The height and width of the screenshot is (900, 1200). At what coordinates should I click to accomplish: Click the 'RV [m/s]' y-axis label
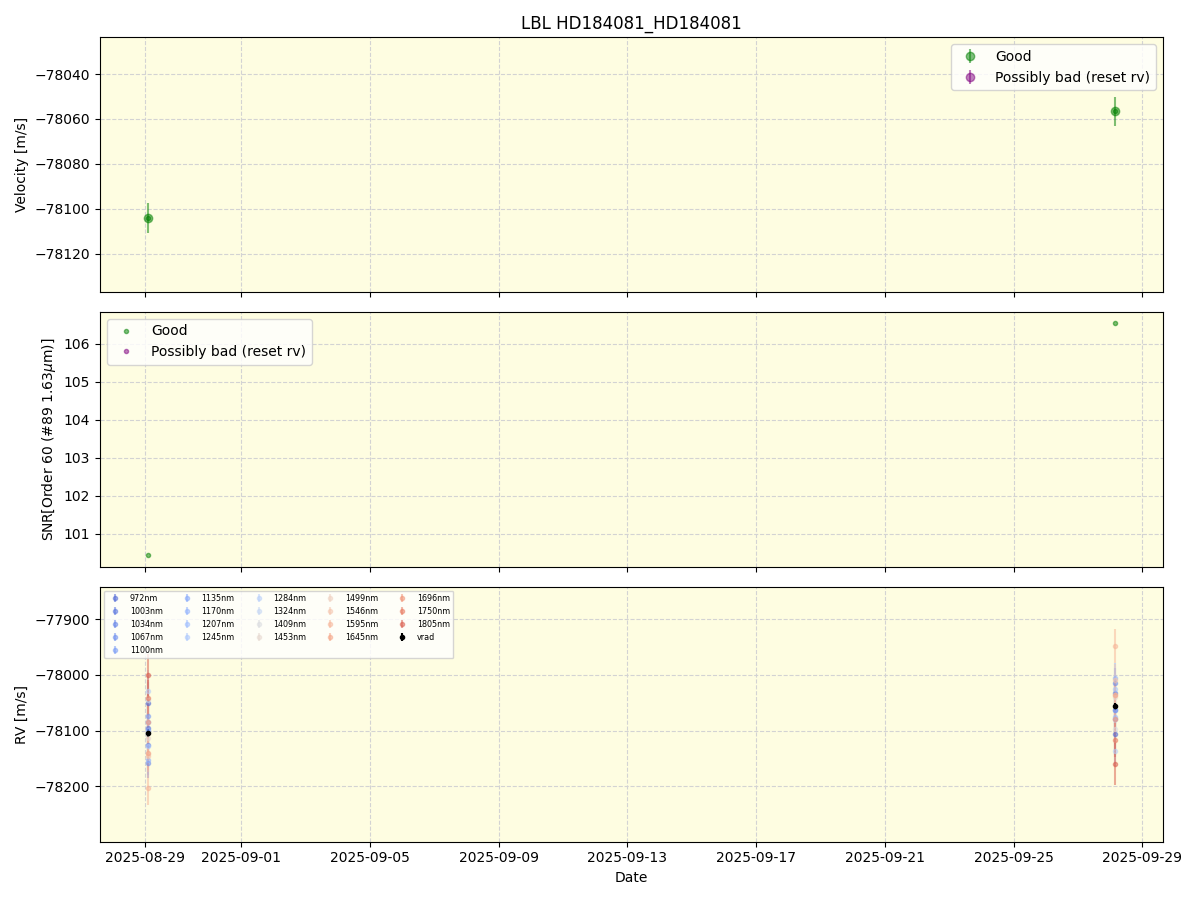click(x=21, y=714)
